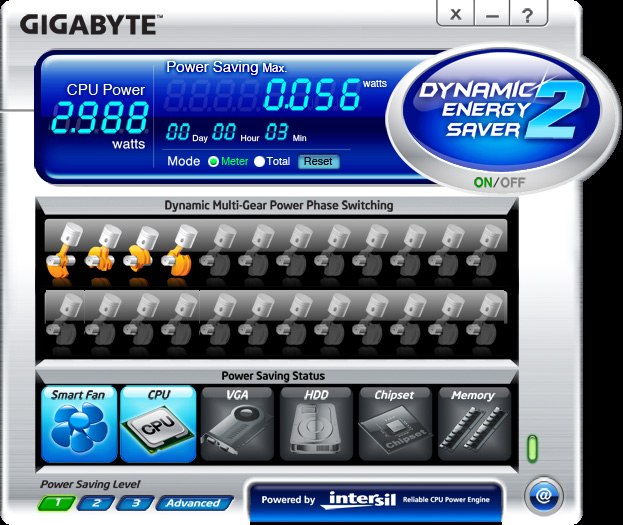This screenshot has width=623, height=525.
Task: Close window with the X button
Action: click(x=456, y=15)
